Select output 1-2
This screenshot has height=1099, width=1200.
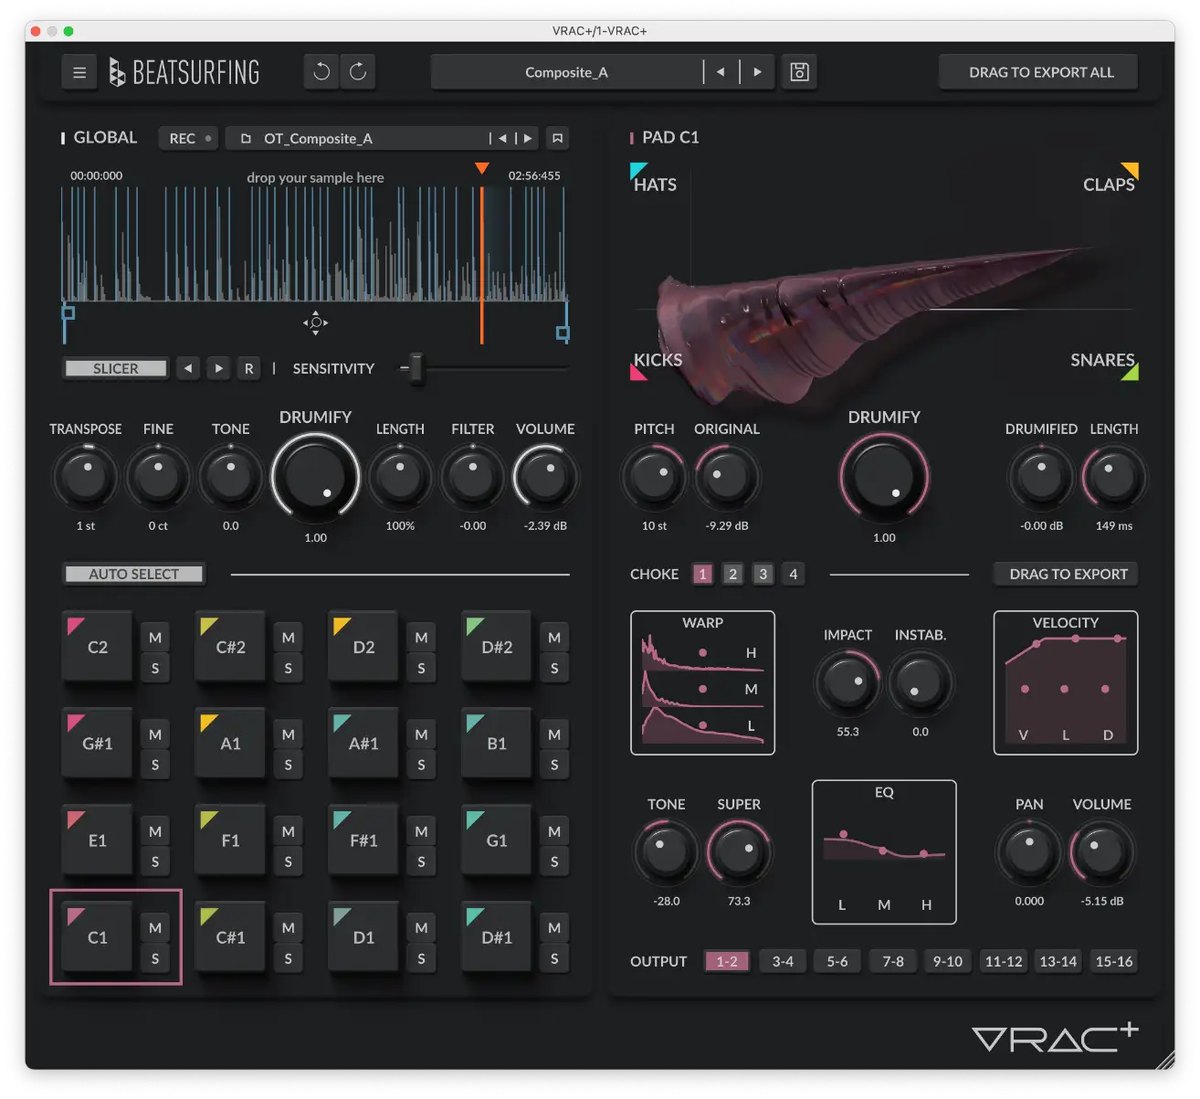coord(727,961)
